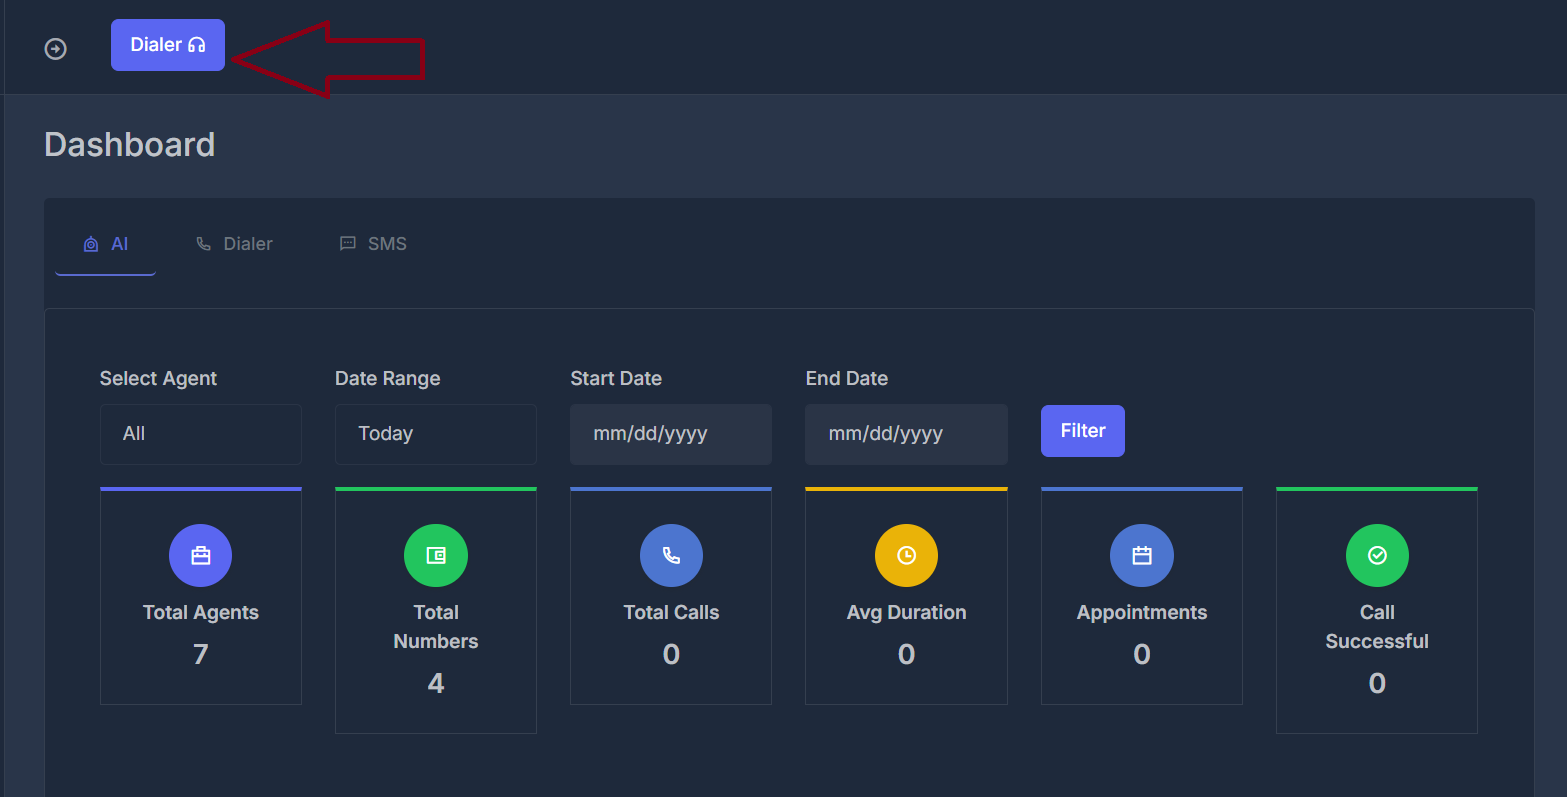The width and height of the screenshot is (1567, 797).
Task: Click the sidebar expand arrow icon
Action: [x=56, y=48]
